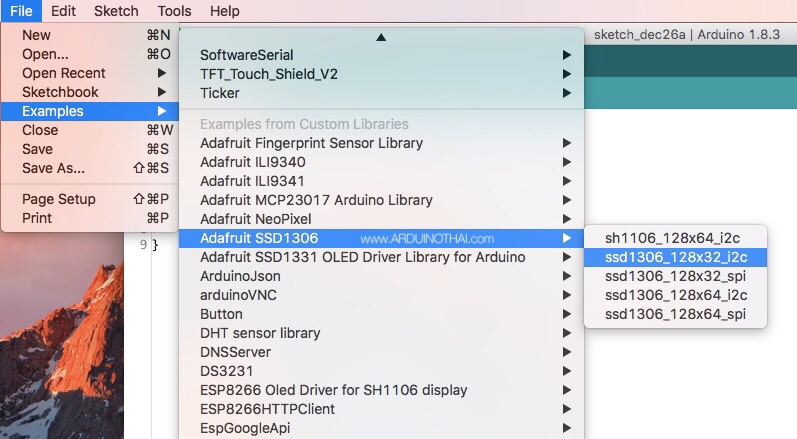Open the Tools menu
This screenshot has height=439, width=797.
174,11
